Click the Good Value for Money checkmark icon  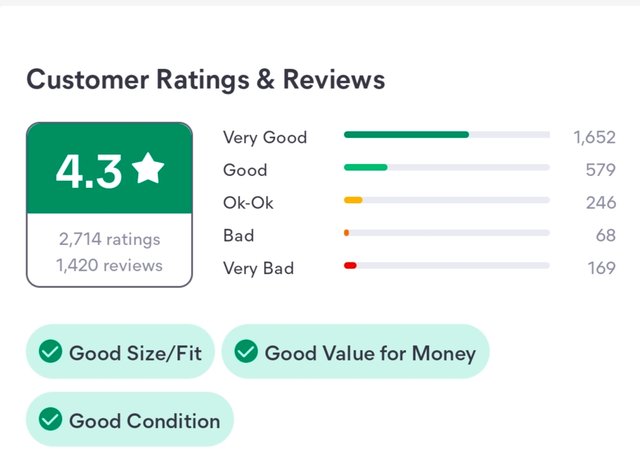pyautogui.click(x=246, y=351)
